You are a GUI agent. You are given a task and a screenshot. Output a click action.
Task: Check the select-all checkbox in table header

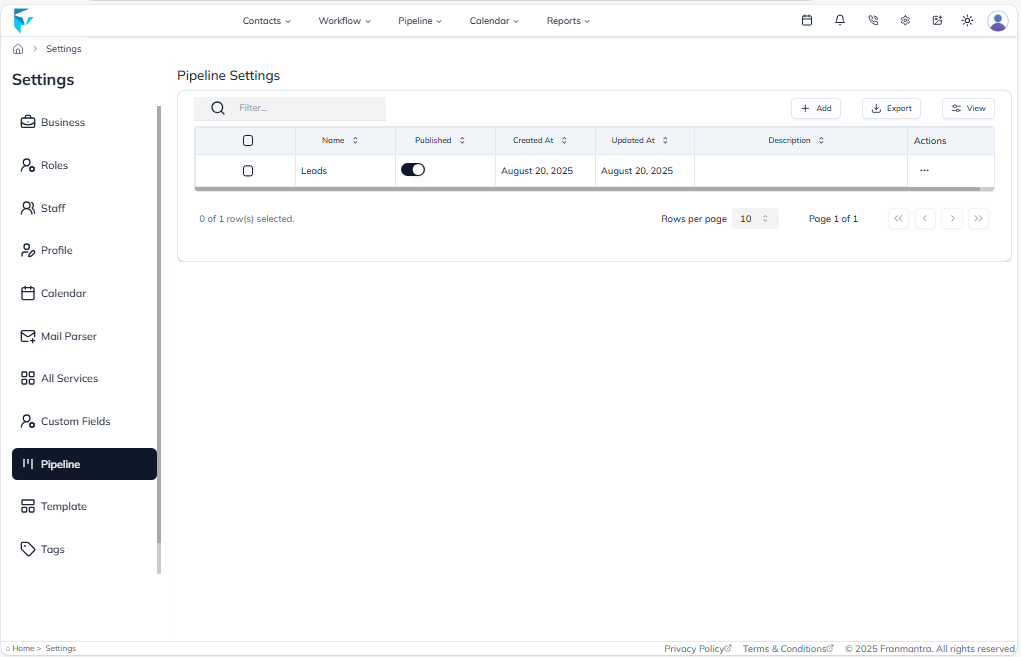tap(247, 140)
